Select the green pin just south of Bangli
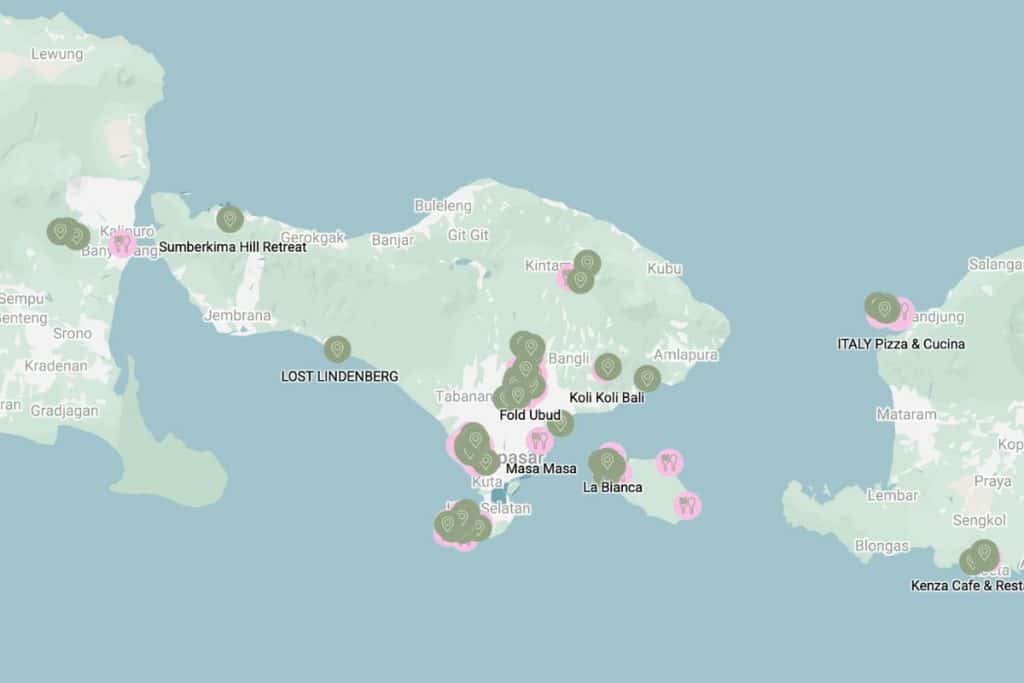 click(x=607, y=367)
